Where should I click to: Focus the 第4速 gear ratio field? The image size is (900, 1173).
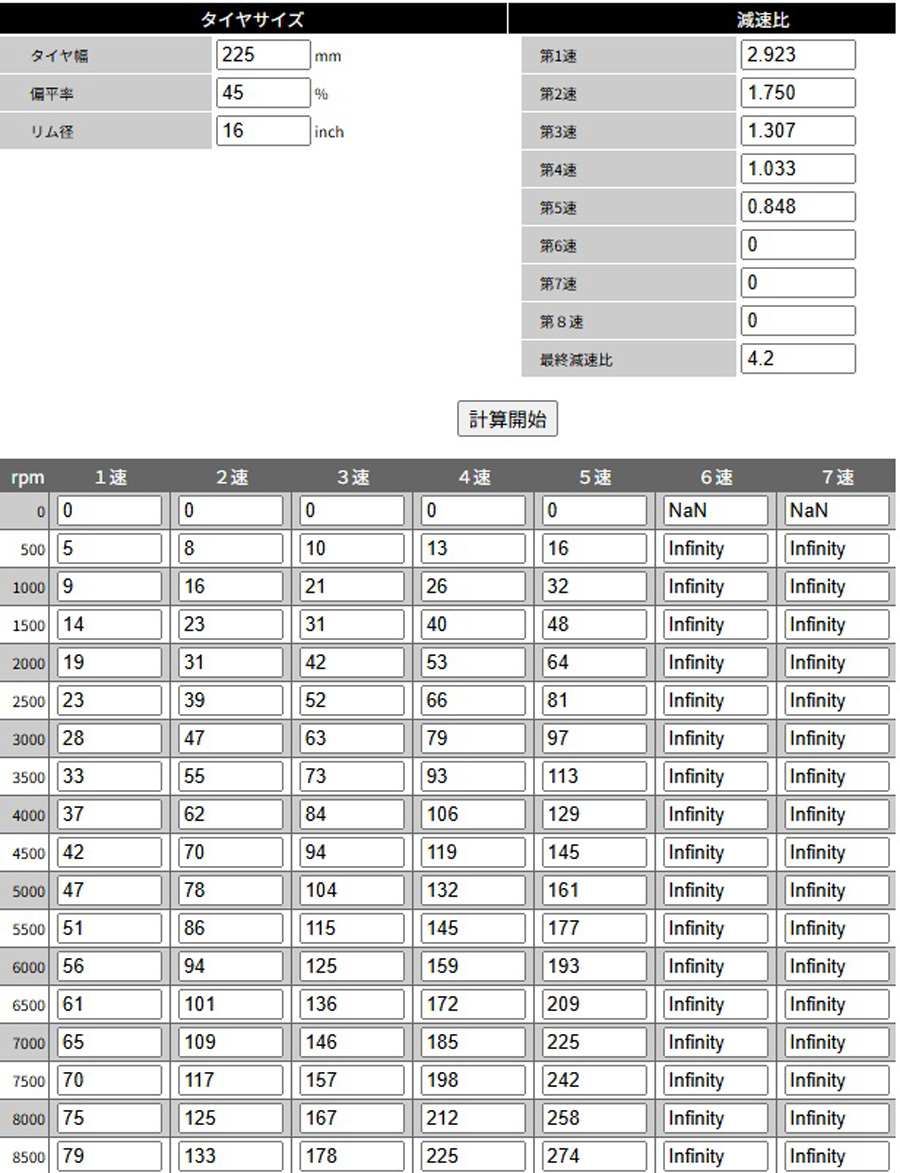pos(797,169)
